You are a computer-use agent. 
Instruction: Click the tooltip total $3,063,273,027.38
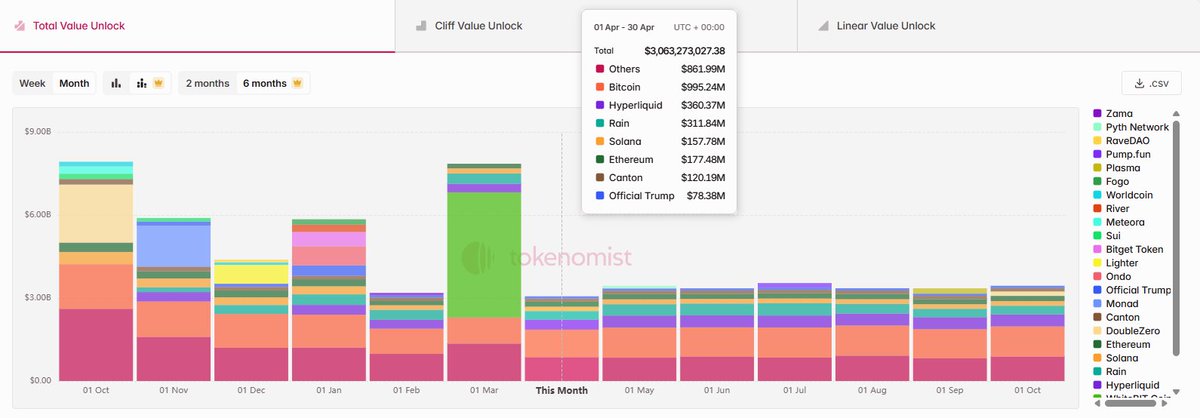(x=685, y=50)
